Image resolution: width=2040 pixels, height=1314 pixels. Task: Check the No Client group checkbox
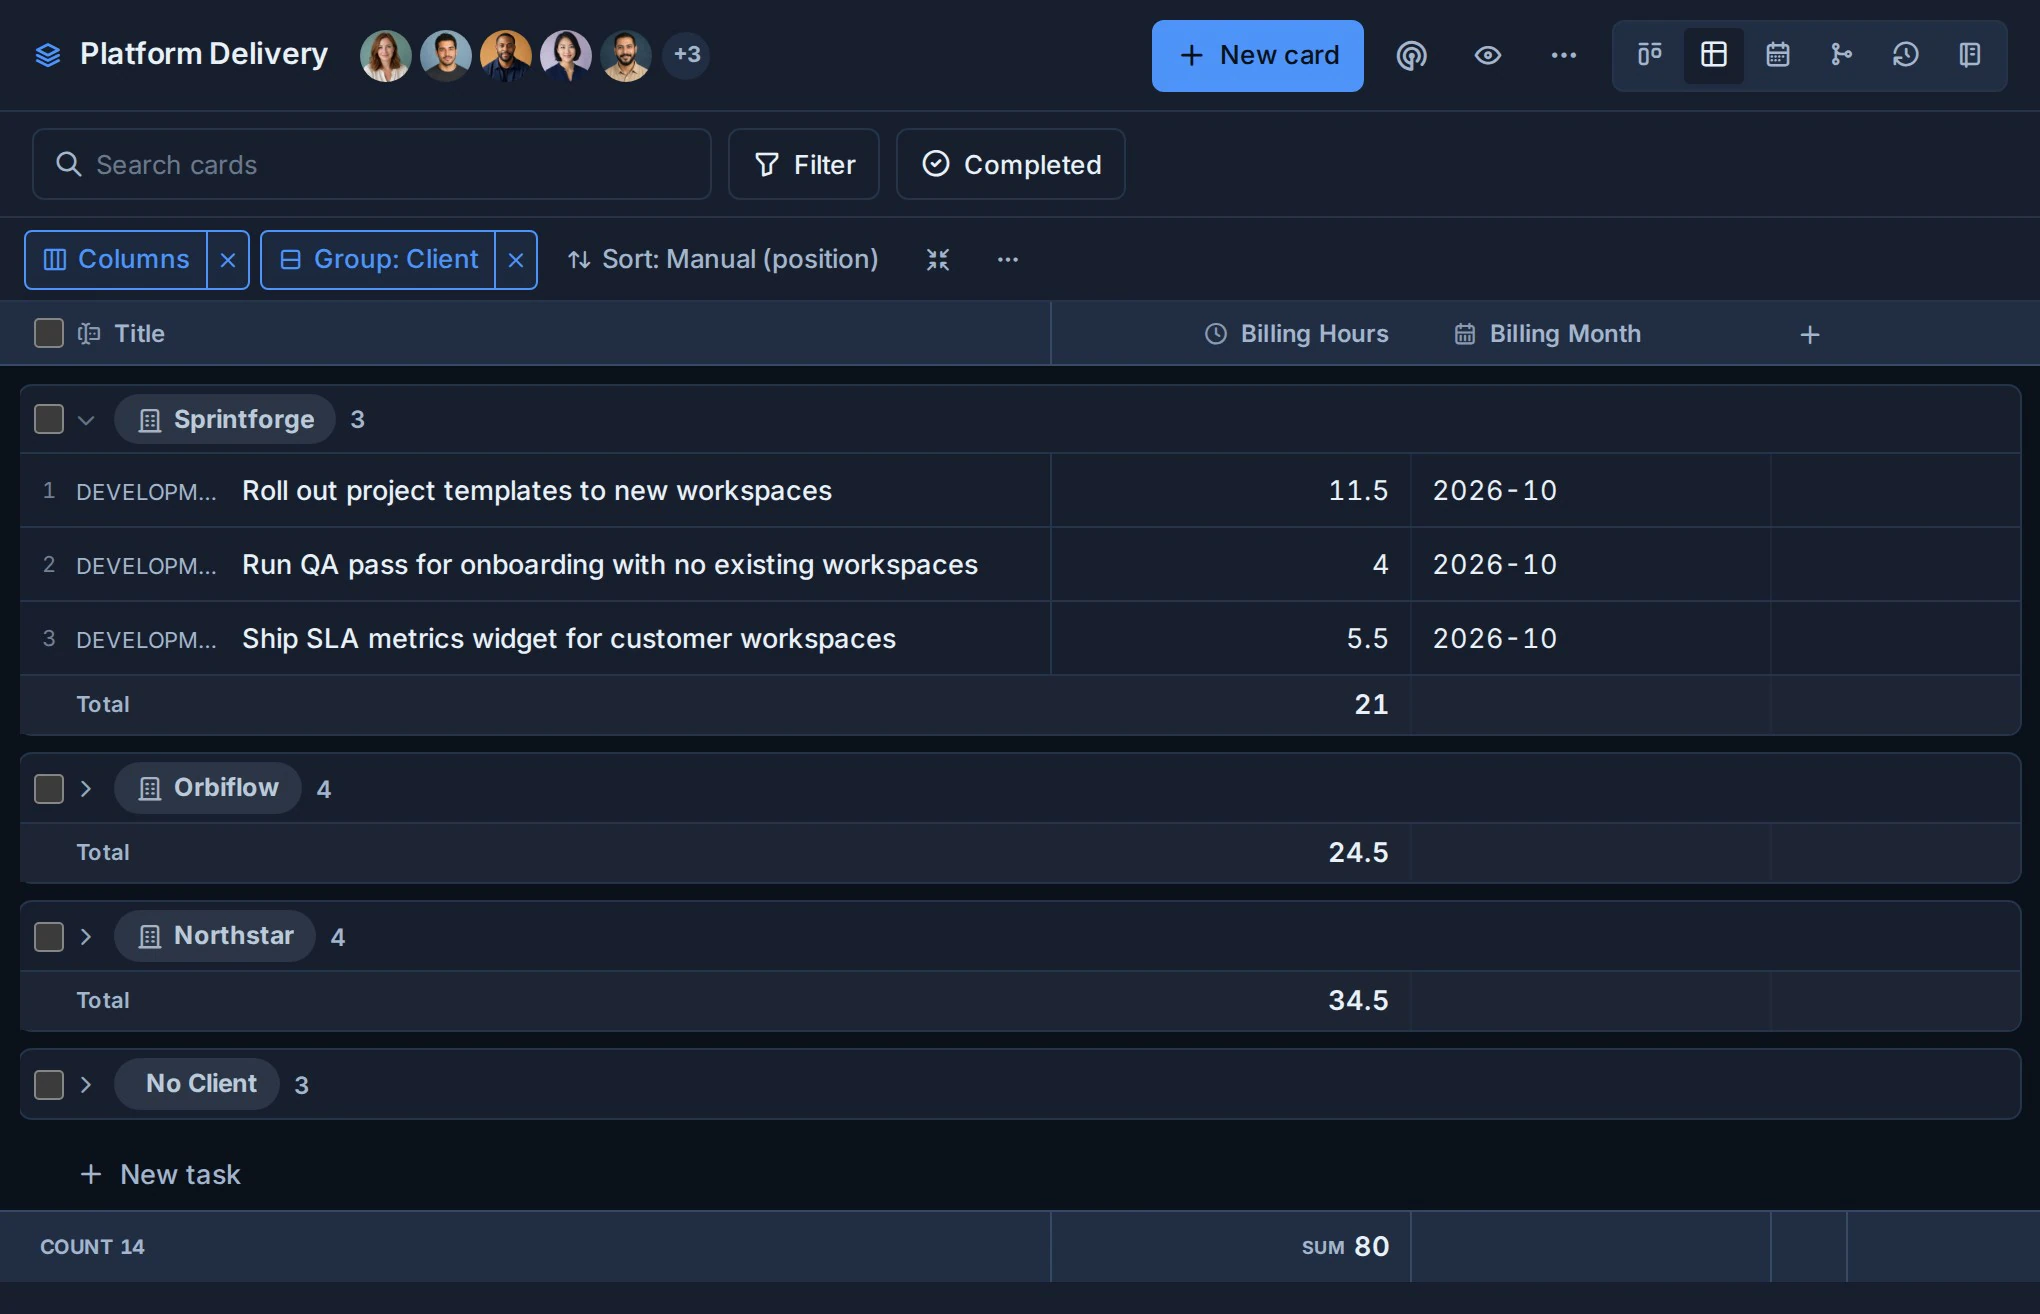tap(49, 1085)
